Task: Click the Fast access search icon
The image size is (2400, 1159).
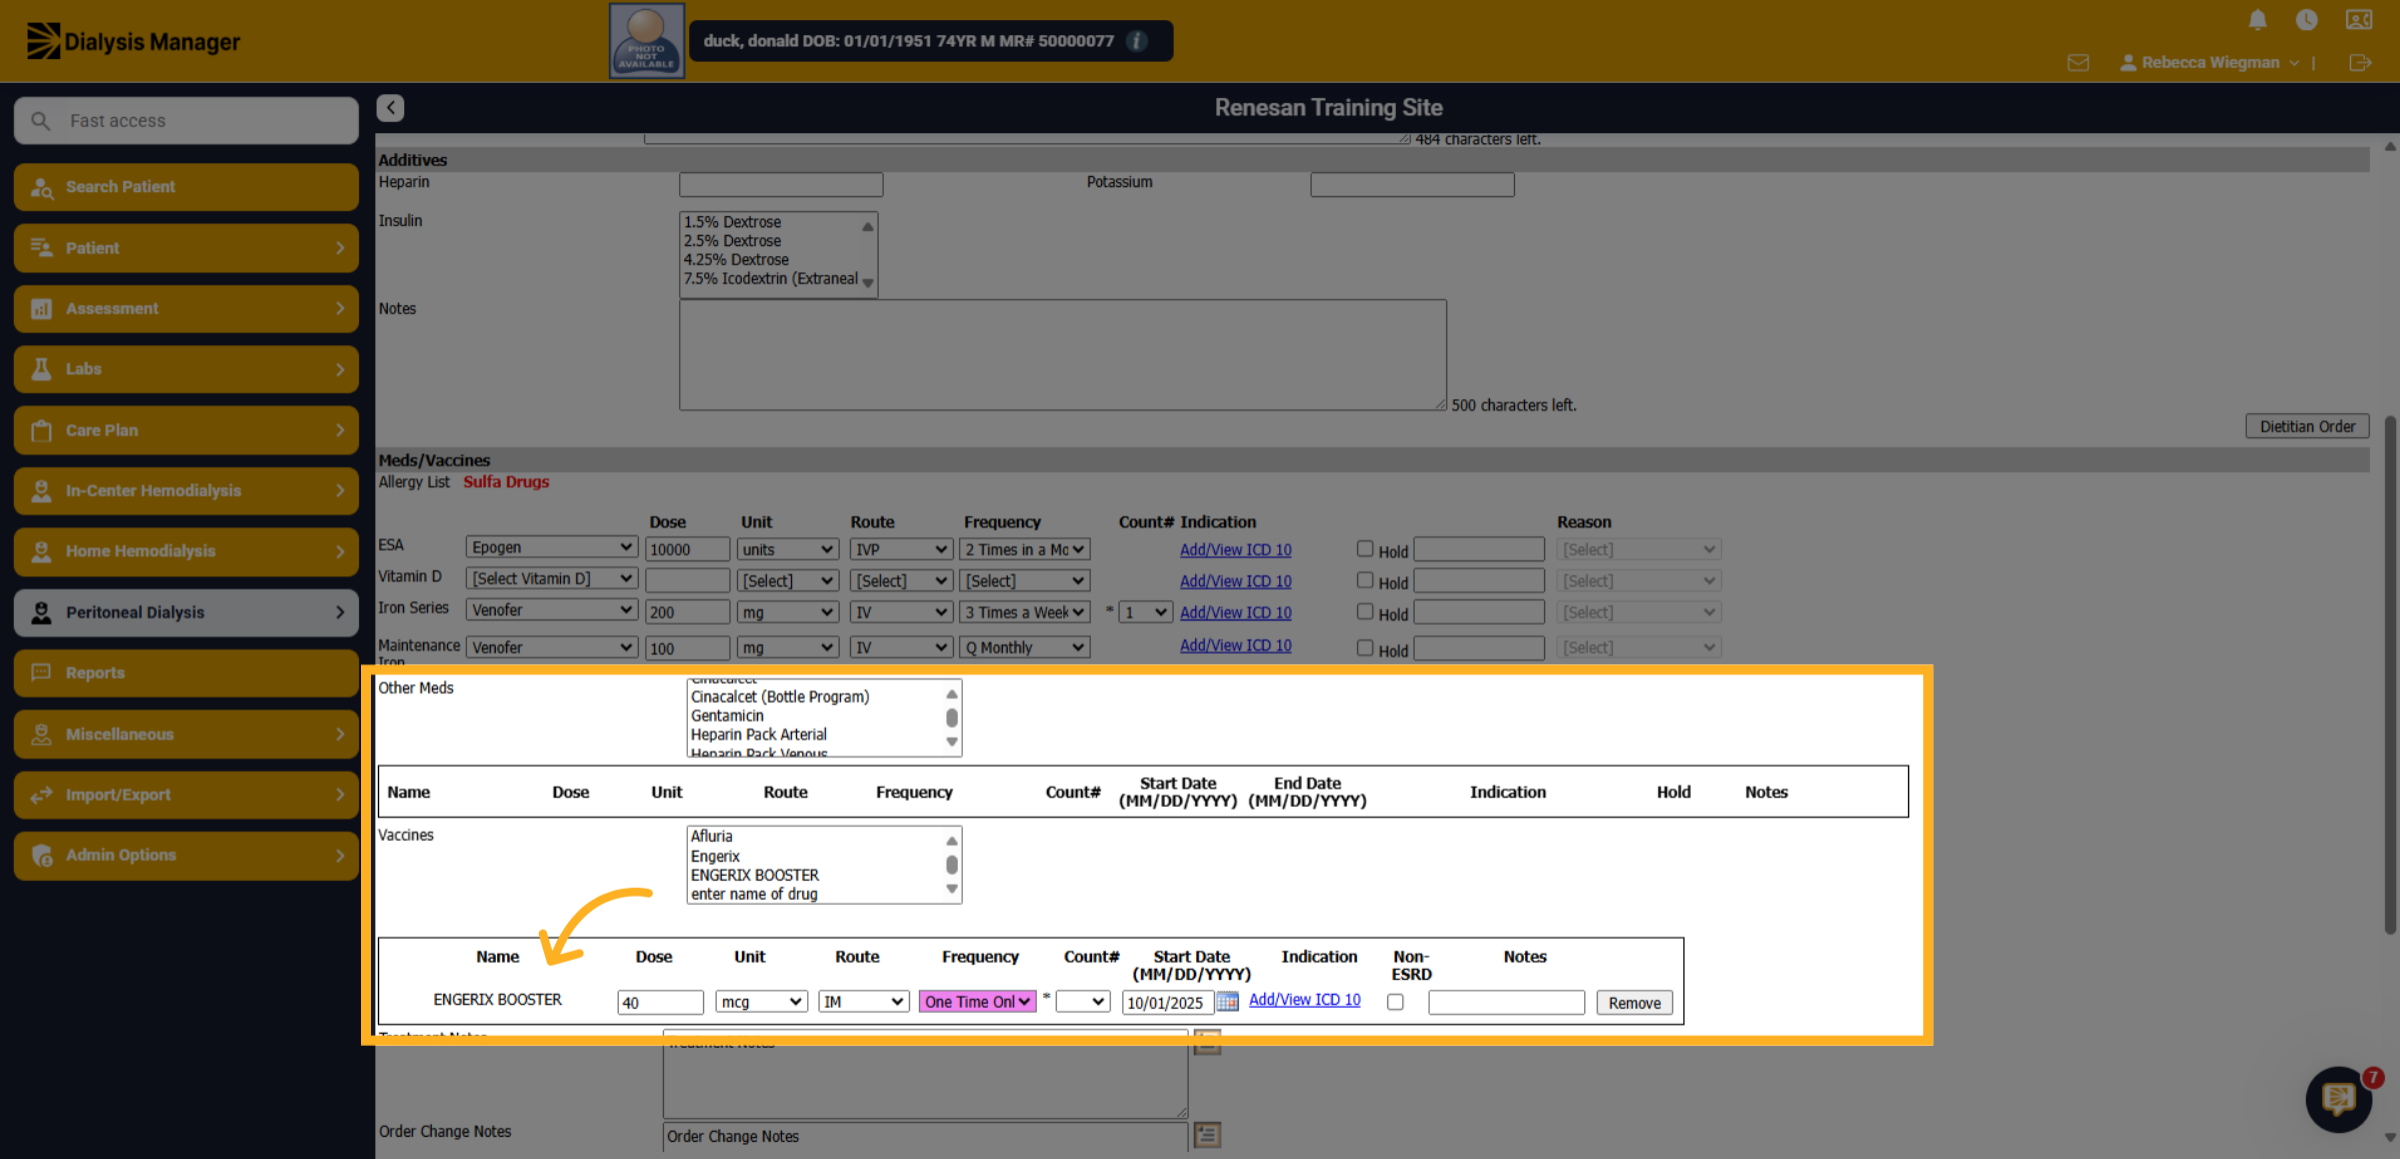Action: coord(41,121)
